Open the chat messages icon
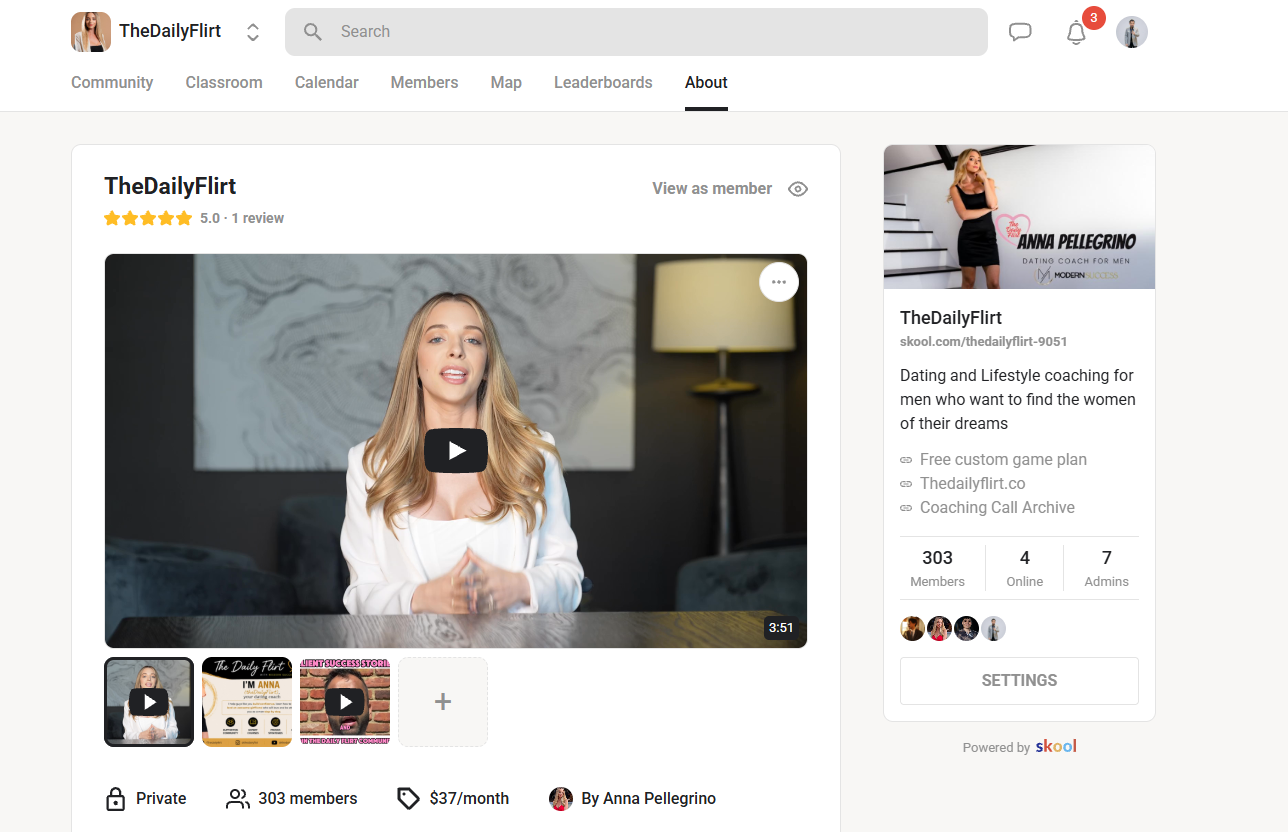 (x=1020, y=32)
